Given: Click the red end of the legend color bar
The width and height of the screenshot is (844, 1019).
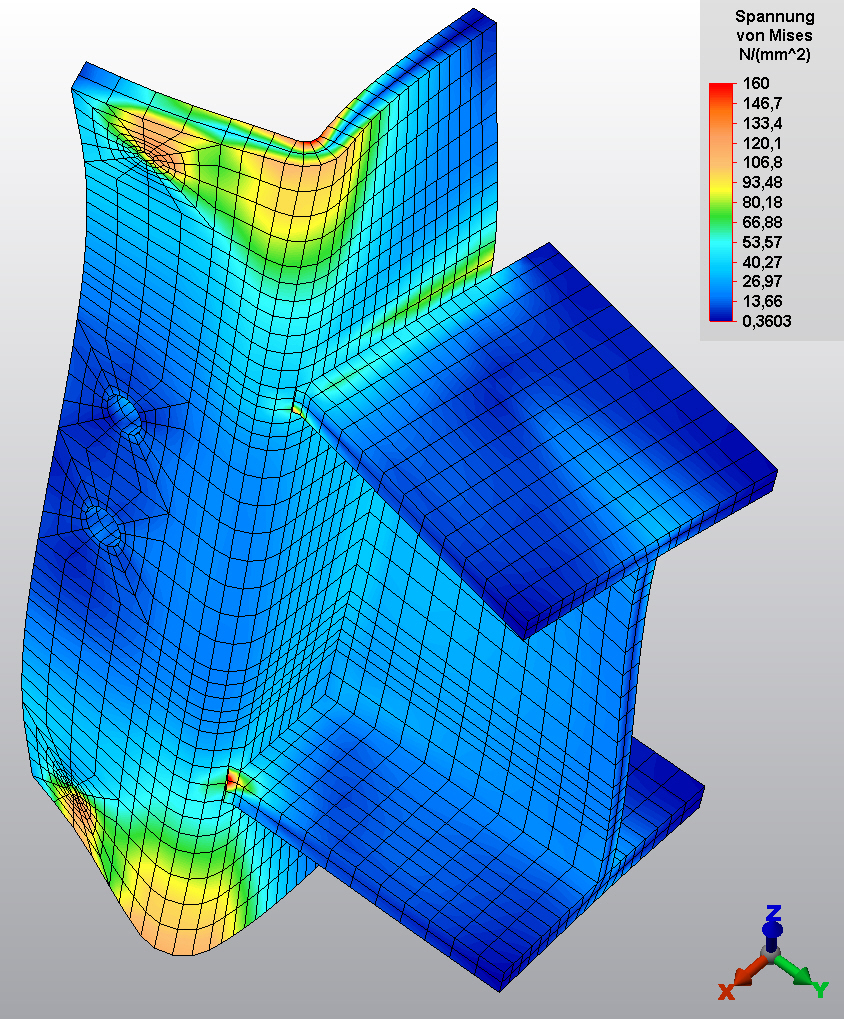Looking at the screenshot, I should point(719,90).
